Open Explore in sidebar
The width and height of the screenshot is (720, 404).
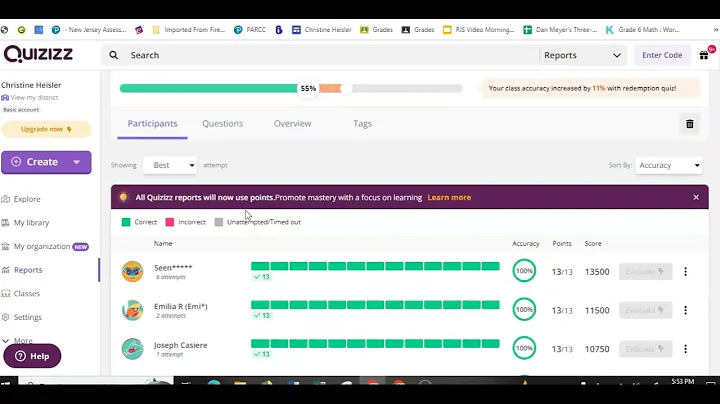tap(21, 199)
